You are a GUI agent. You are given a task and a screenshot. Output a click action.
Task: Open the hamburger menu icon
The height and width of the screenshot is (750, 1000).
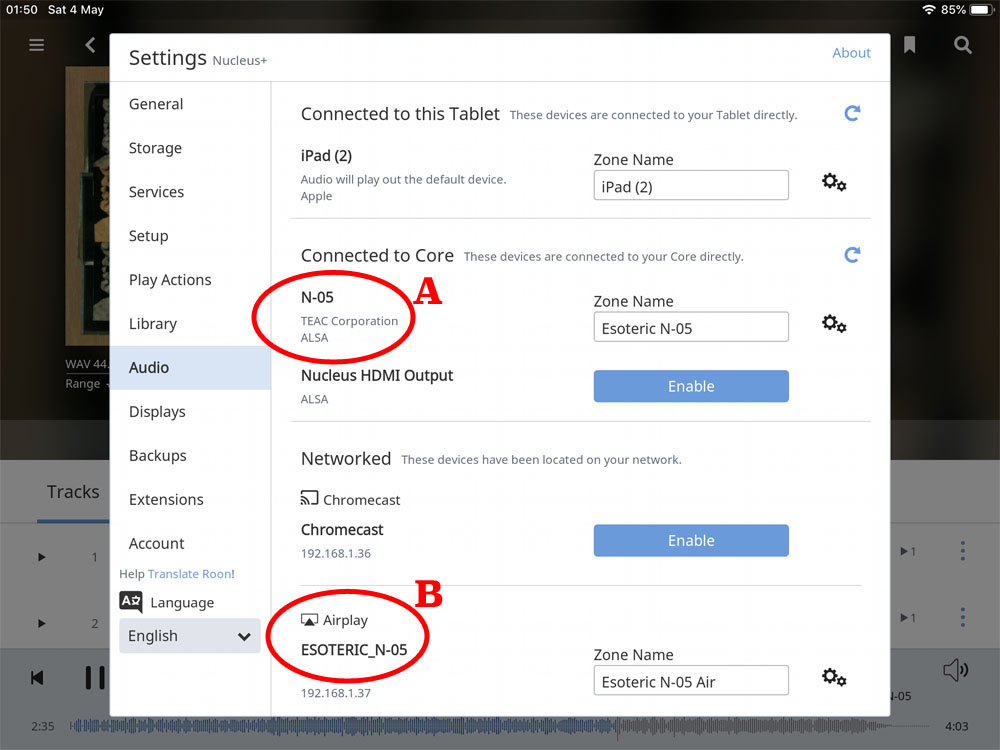pos(37,45)
